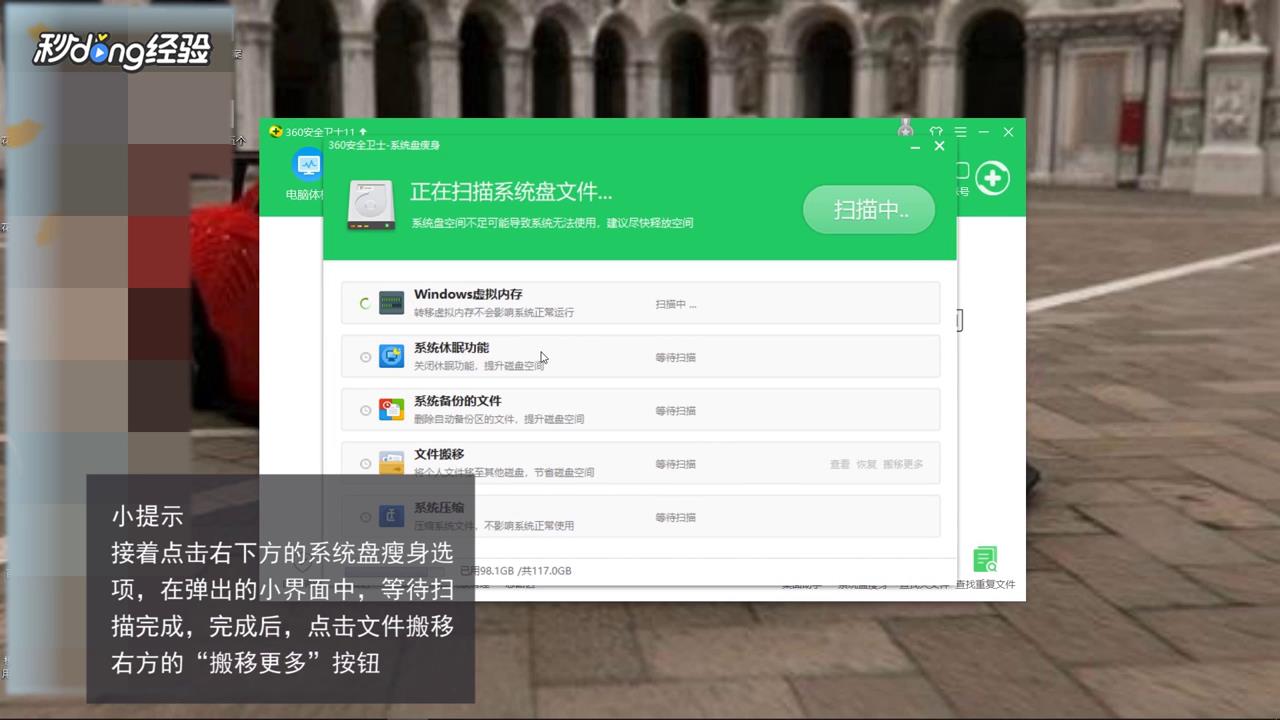Click the 系统备份的文件 title text

click(457, 401)
